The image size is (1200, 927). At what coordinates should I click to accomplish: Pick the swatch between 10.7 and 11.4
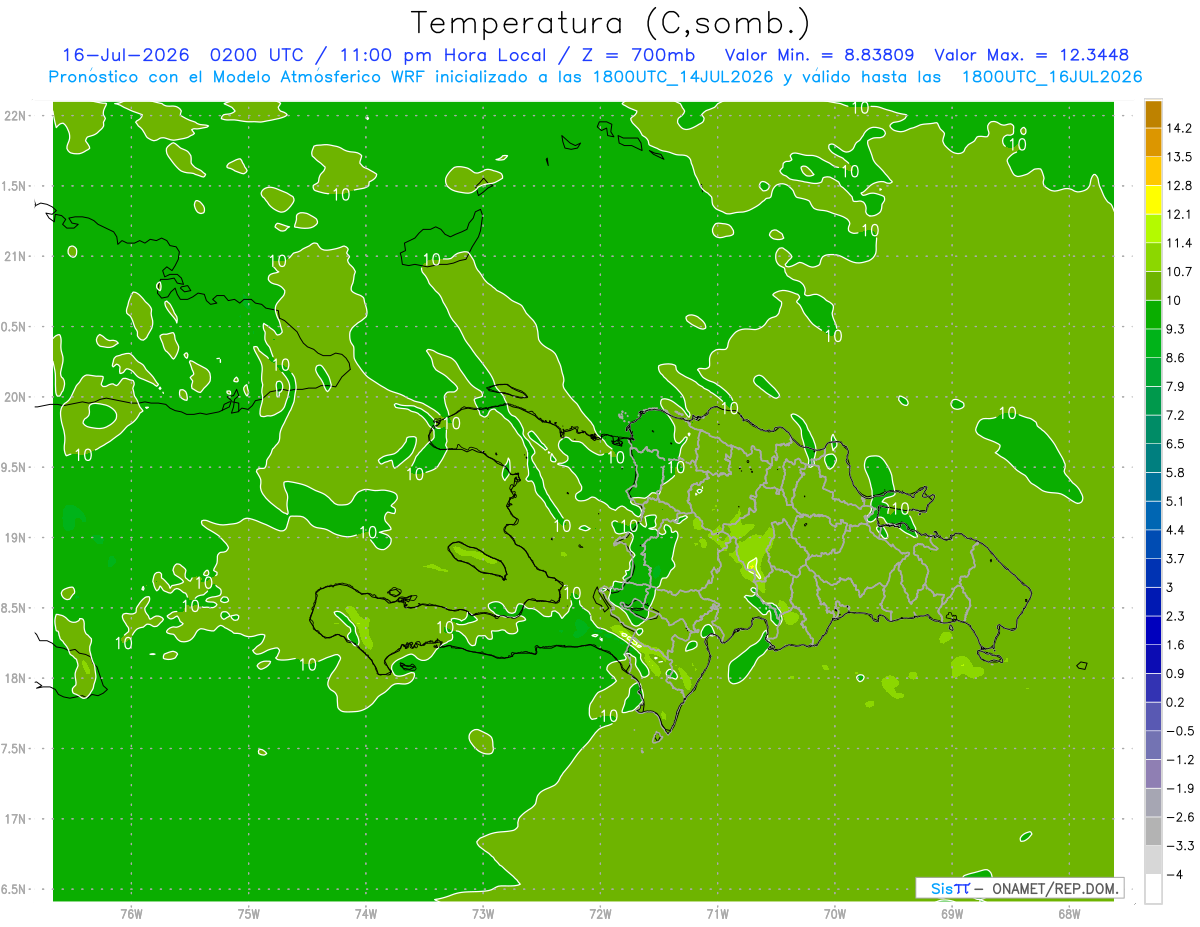point(1153,258)
